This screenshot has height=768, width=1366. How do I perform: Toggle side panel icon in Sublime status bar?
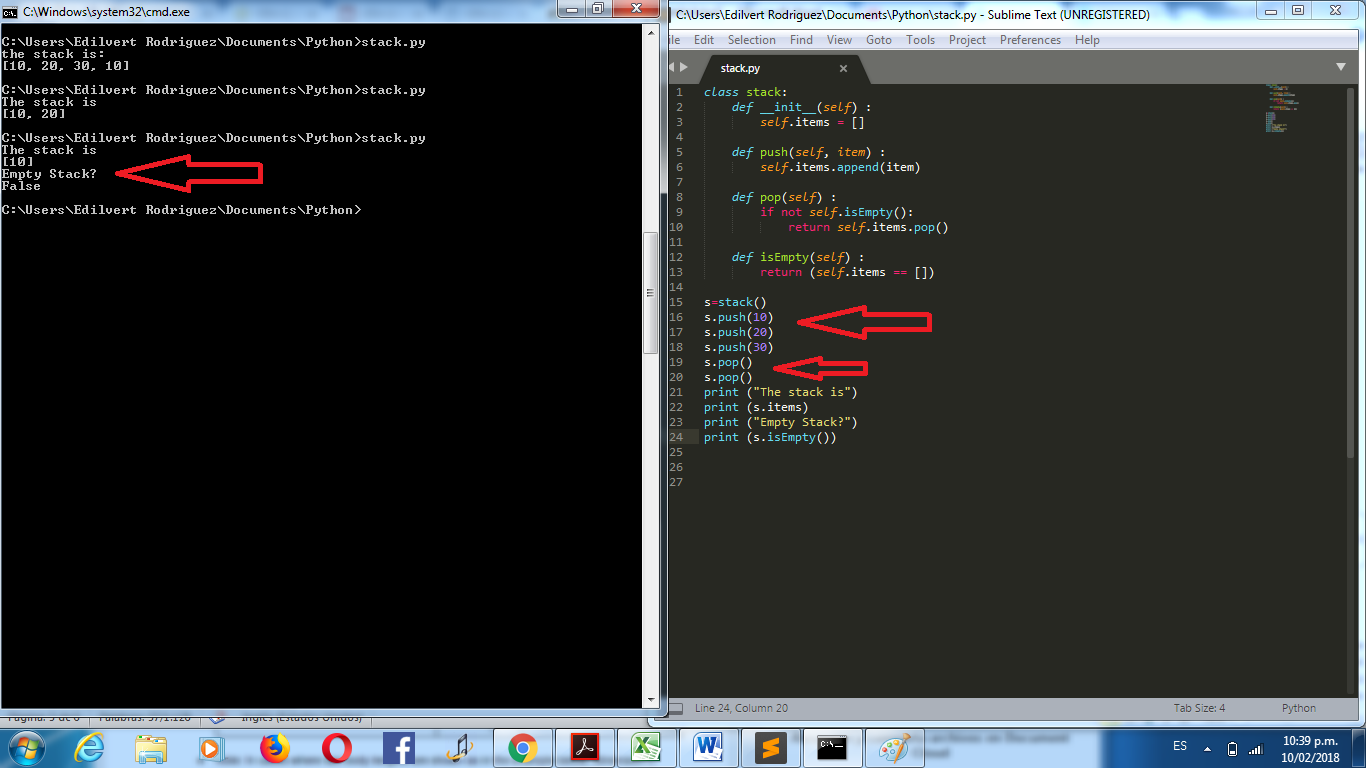click(x=675, y=708)
